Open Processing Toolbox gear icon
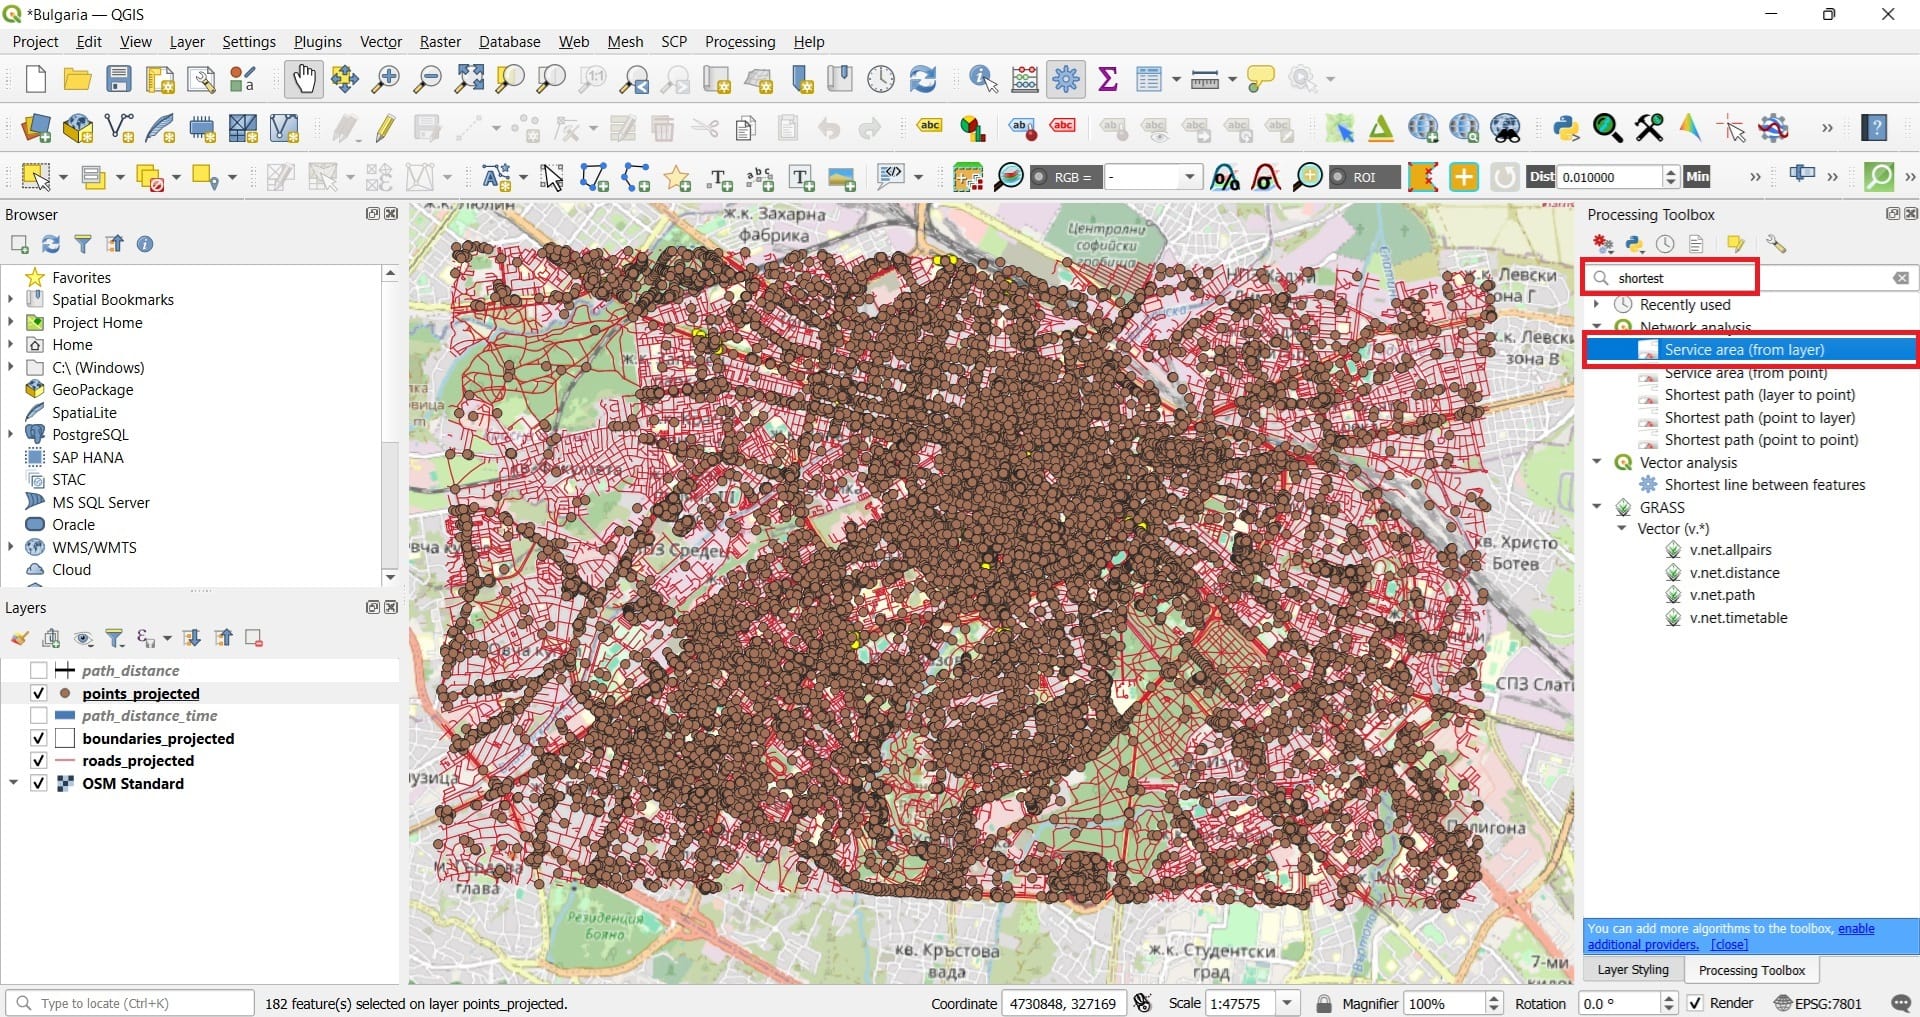The width and height of the screenshot is (1920, 1017). [x=1066, y=79]
